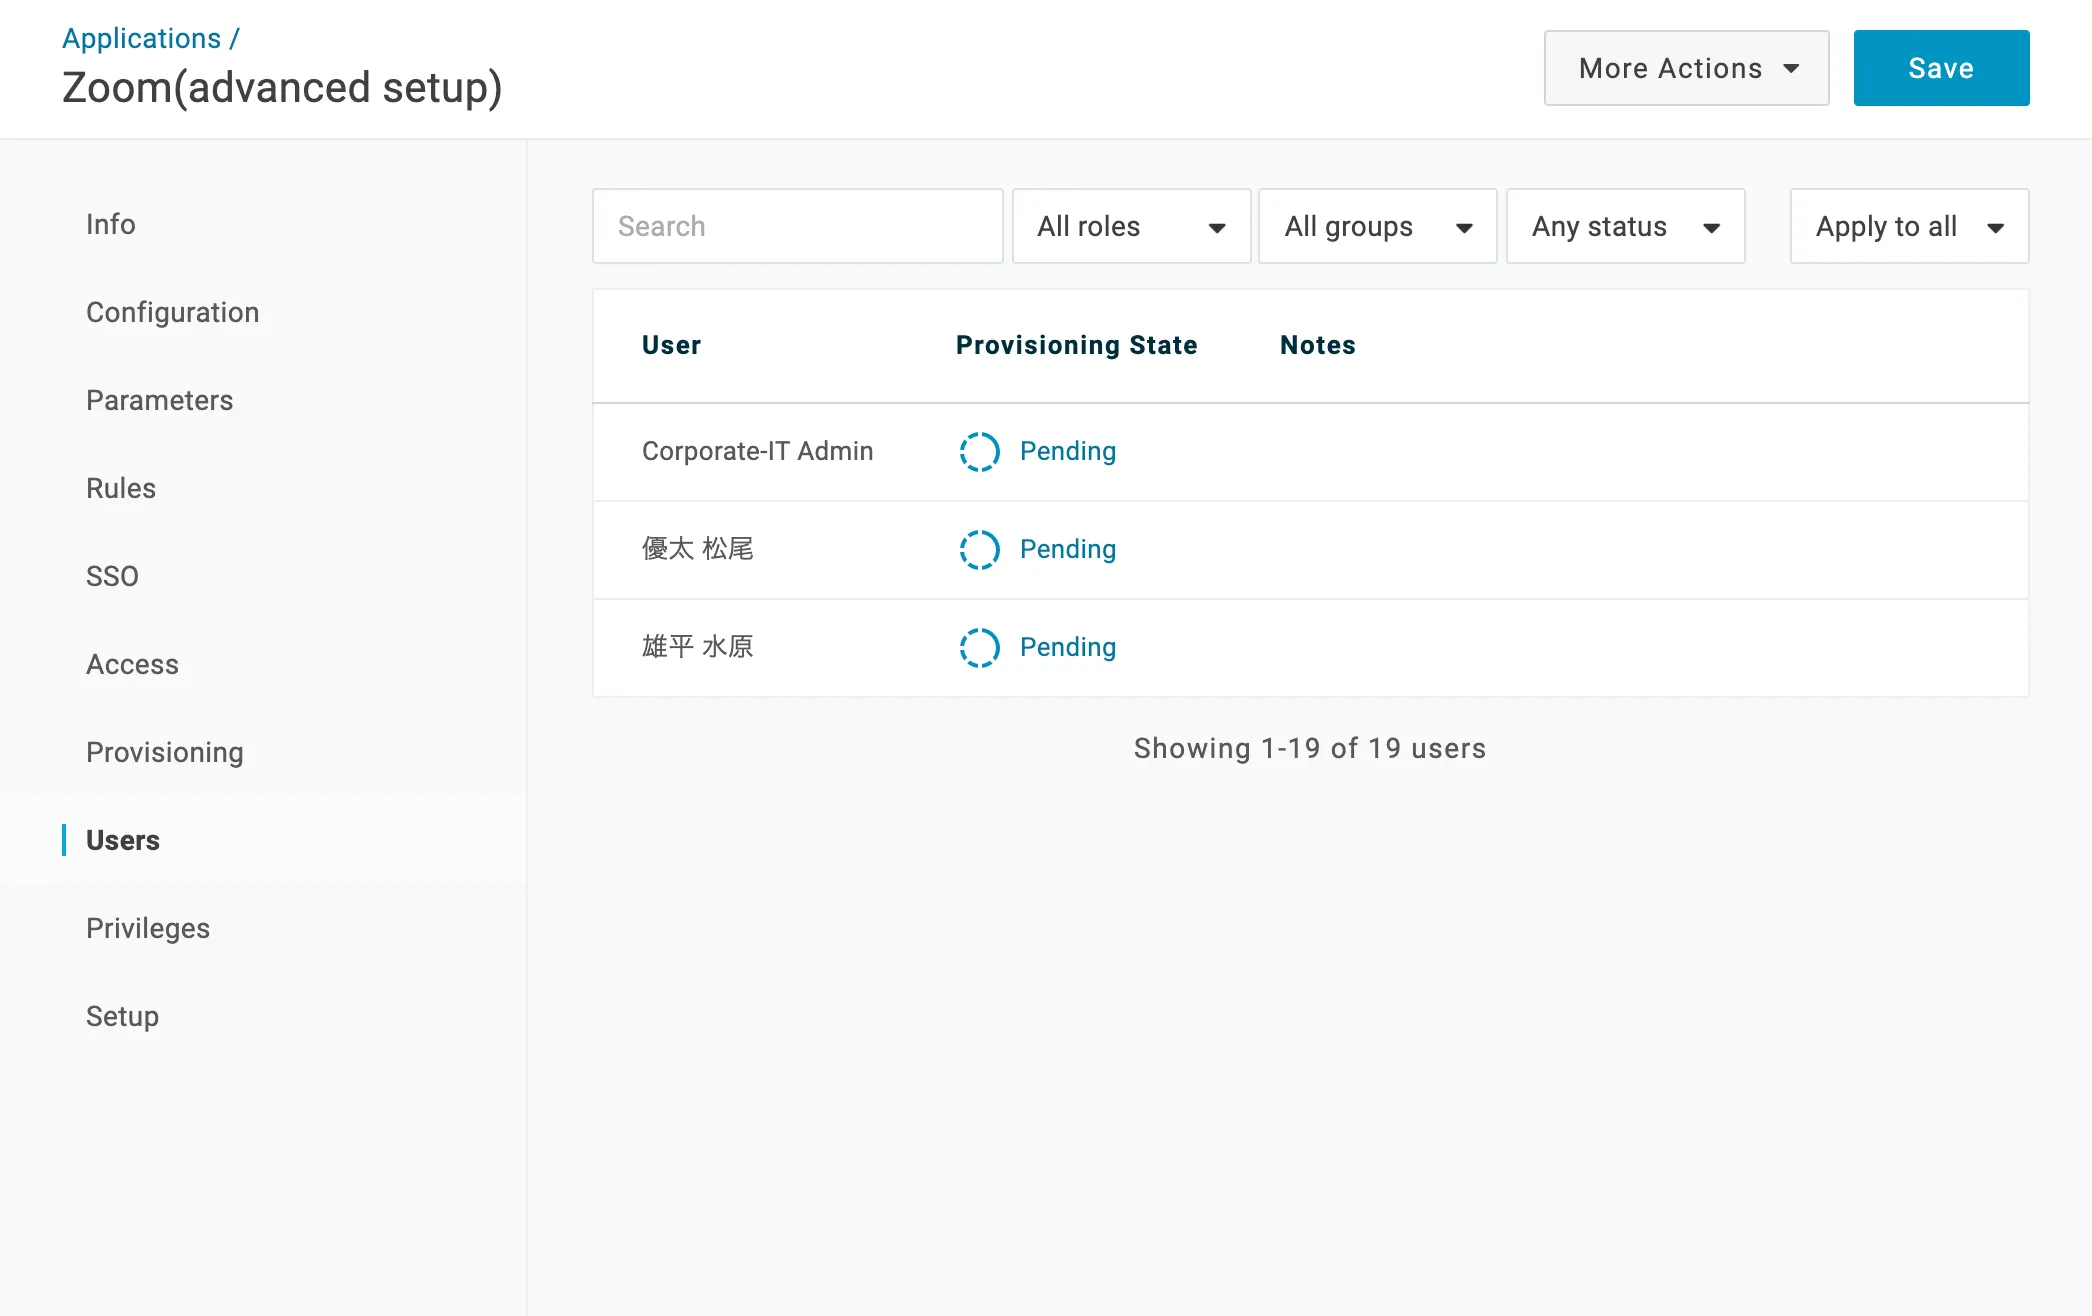Open the Configuration section
The height and width of the screenshot is (1316, 2092).
click(x=172, y=312)
